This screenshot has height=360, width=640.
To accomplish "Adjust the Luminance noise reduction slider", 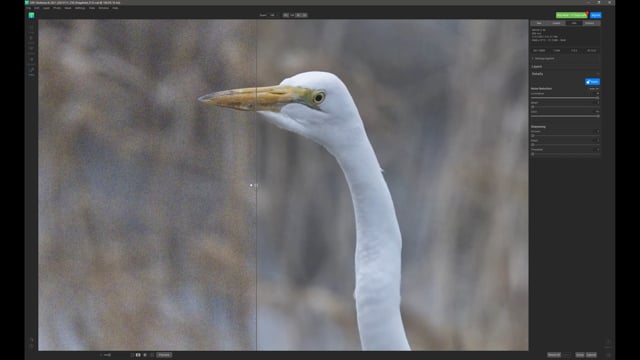I will [565, 98].
